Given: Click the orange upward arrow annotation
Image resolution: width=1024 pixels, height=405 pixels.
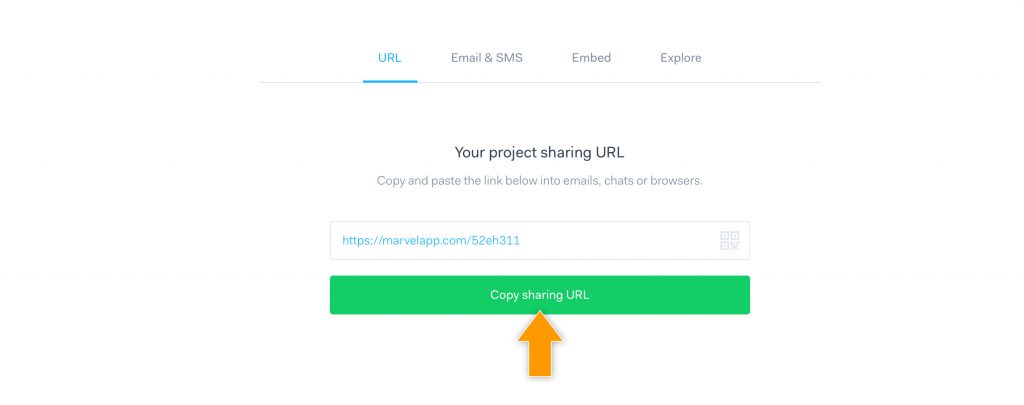Looking at the screenshot, I should point(539,344).
